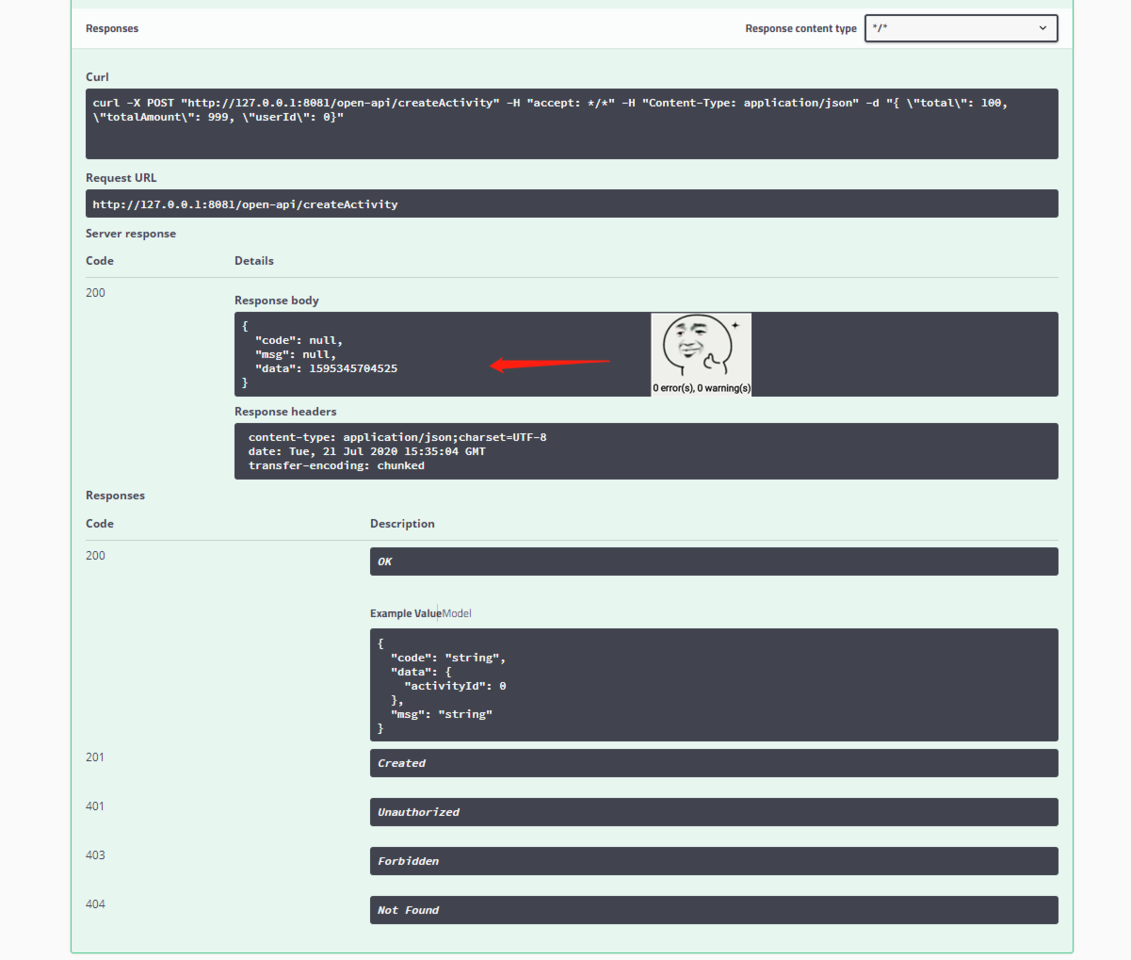
Task: Click the dropdown chevron arrow icon
Action: (1042, 28)
